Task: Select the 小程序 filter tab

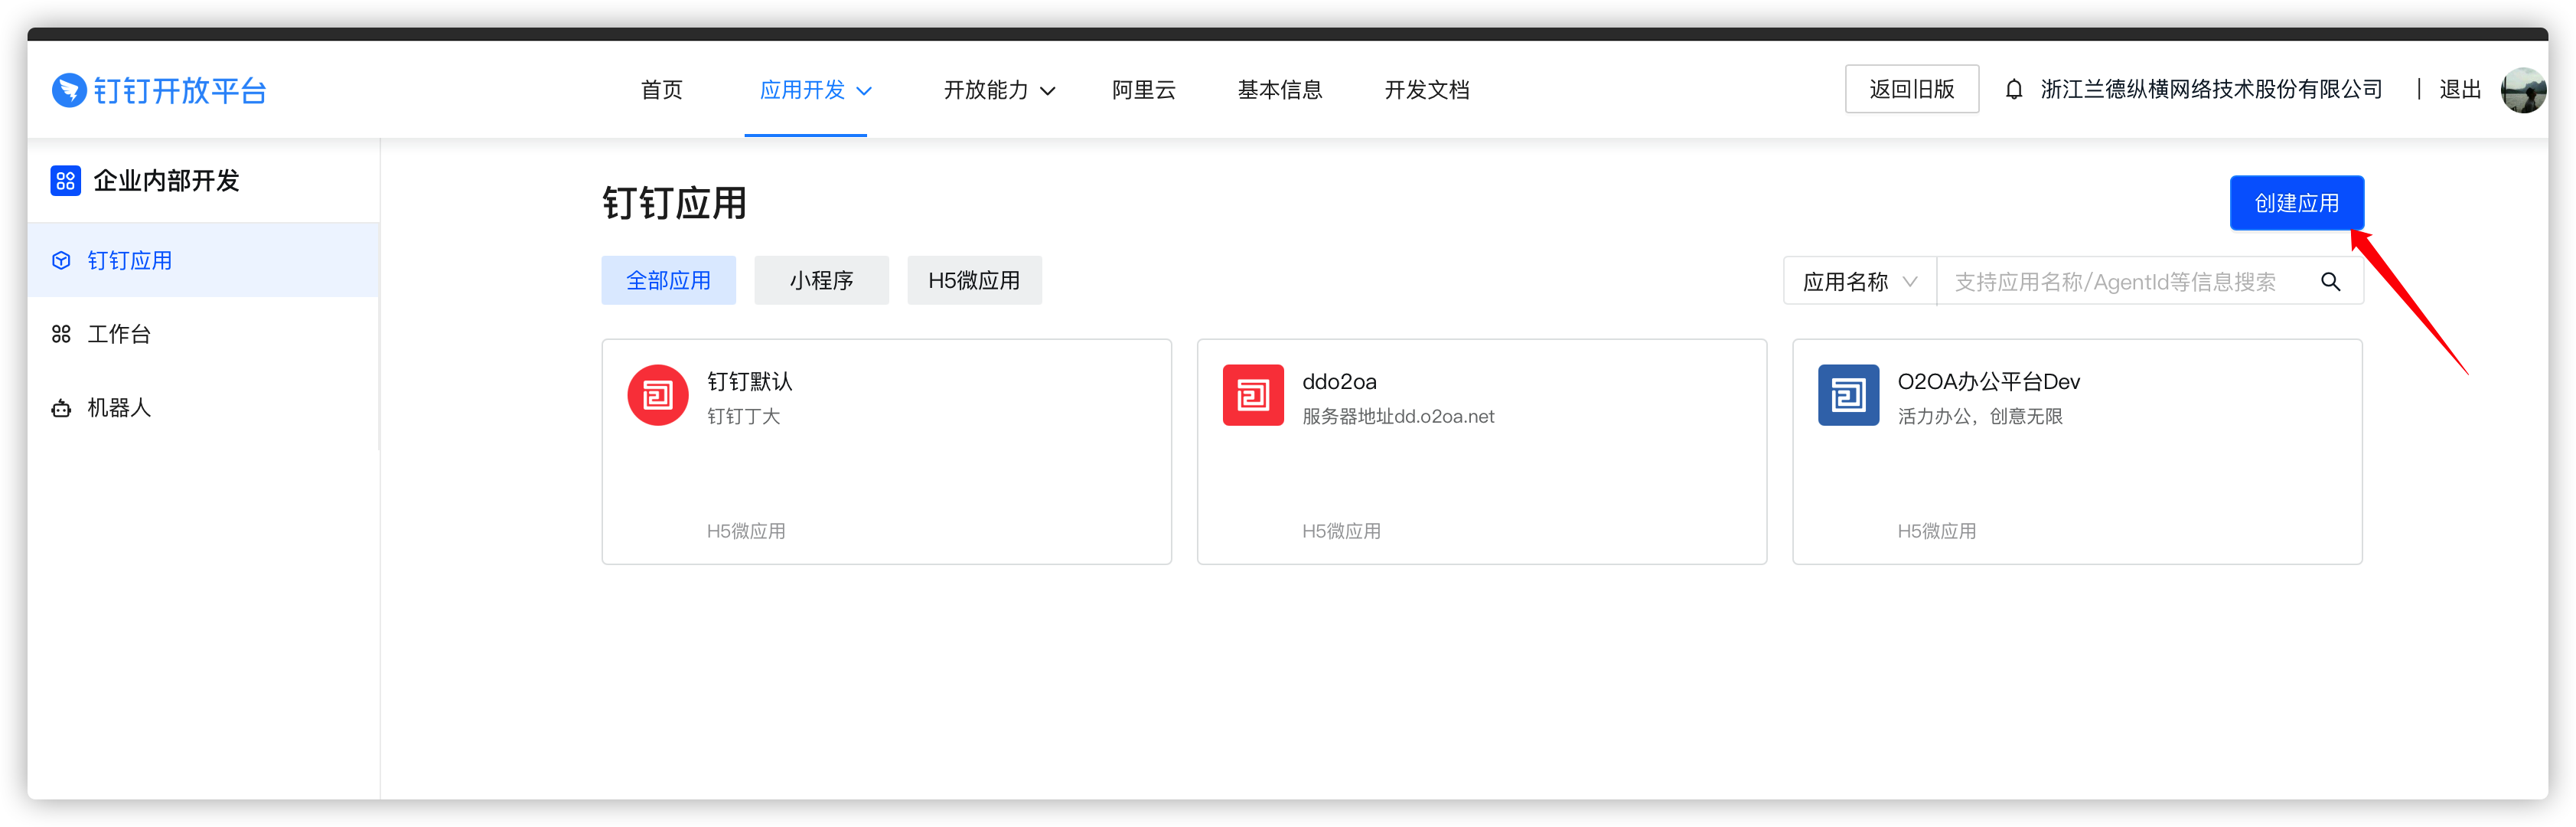Action: click(821, 280)
